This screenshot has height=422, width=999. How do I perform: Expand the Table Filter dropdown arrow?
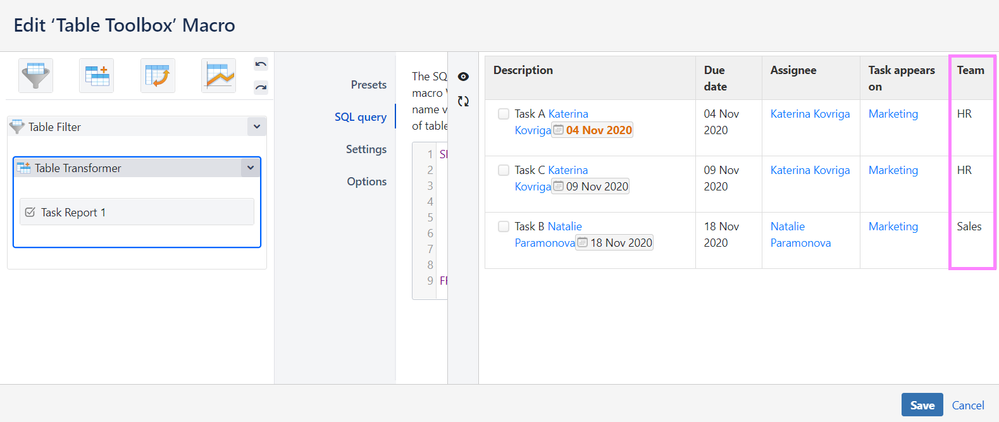pyautogui.click(x=255, y=127)
